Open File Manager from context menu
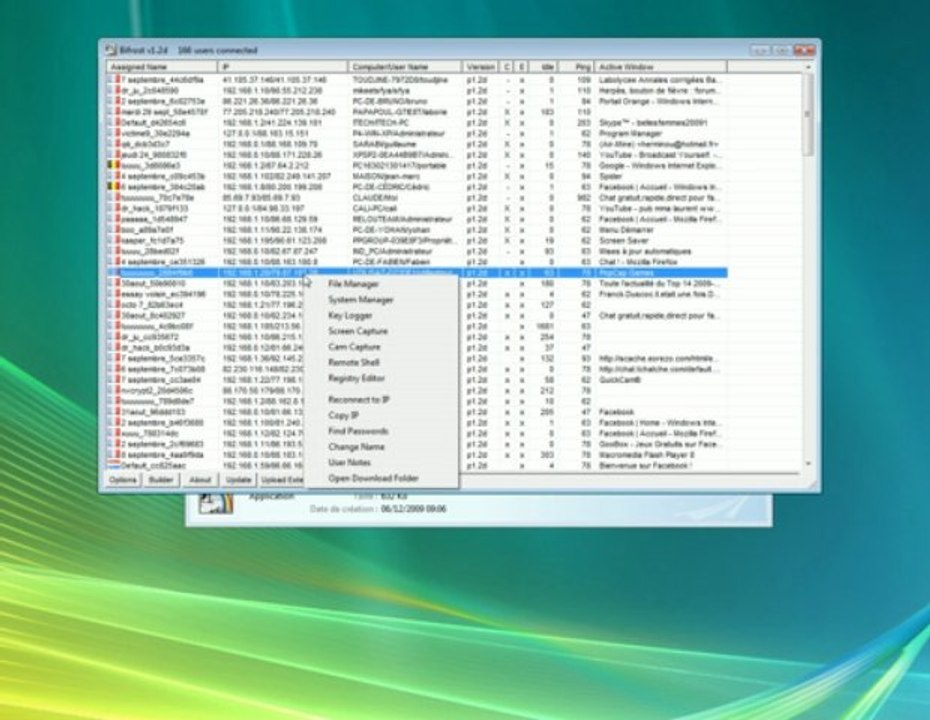This screenshot has width=930, height=720. [x=353, y=284]
